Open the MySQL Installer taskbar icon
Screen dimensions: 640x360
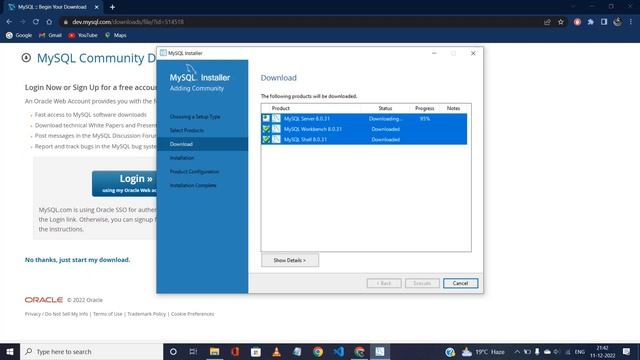click(380, 351)
